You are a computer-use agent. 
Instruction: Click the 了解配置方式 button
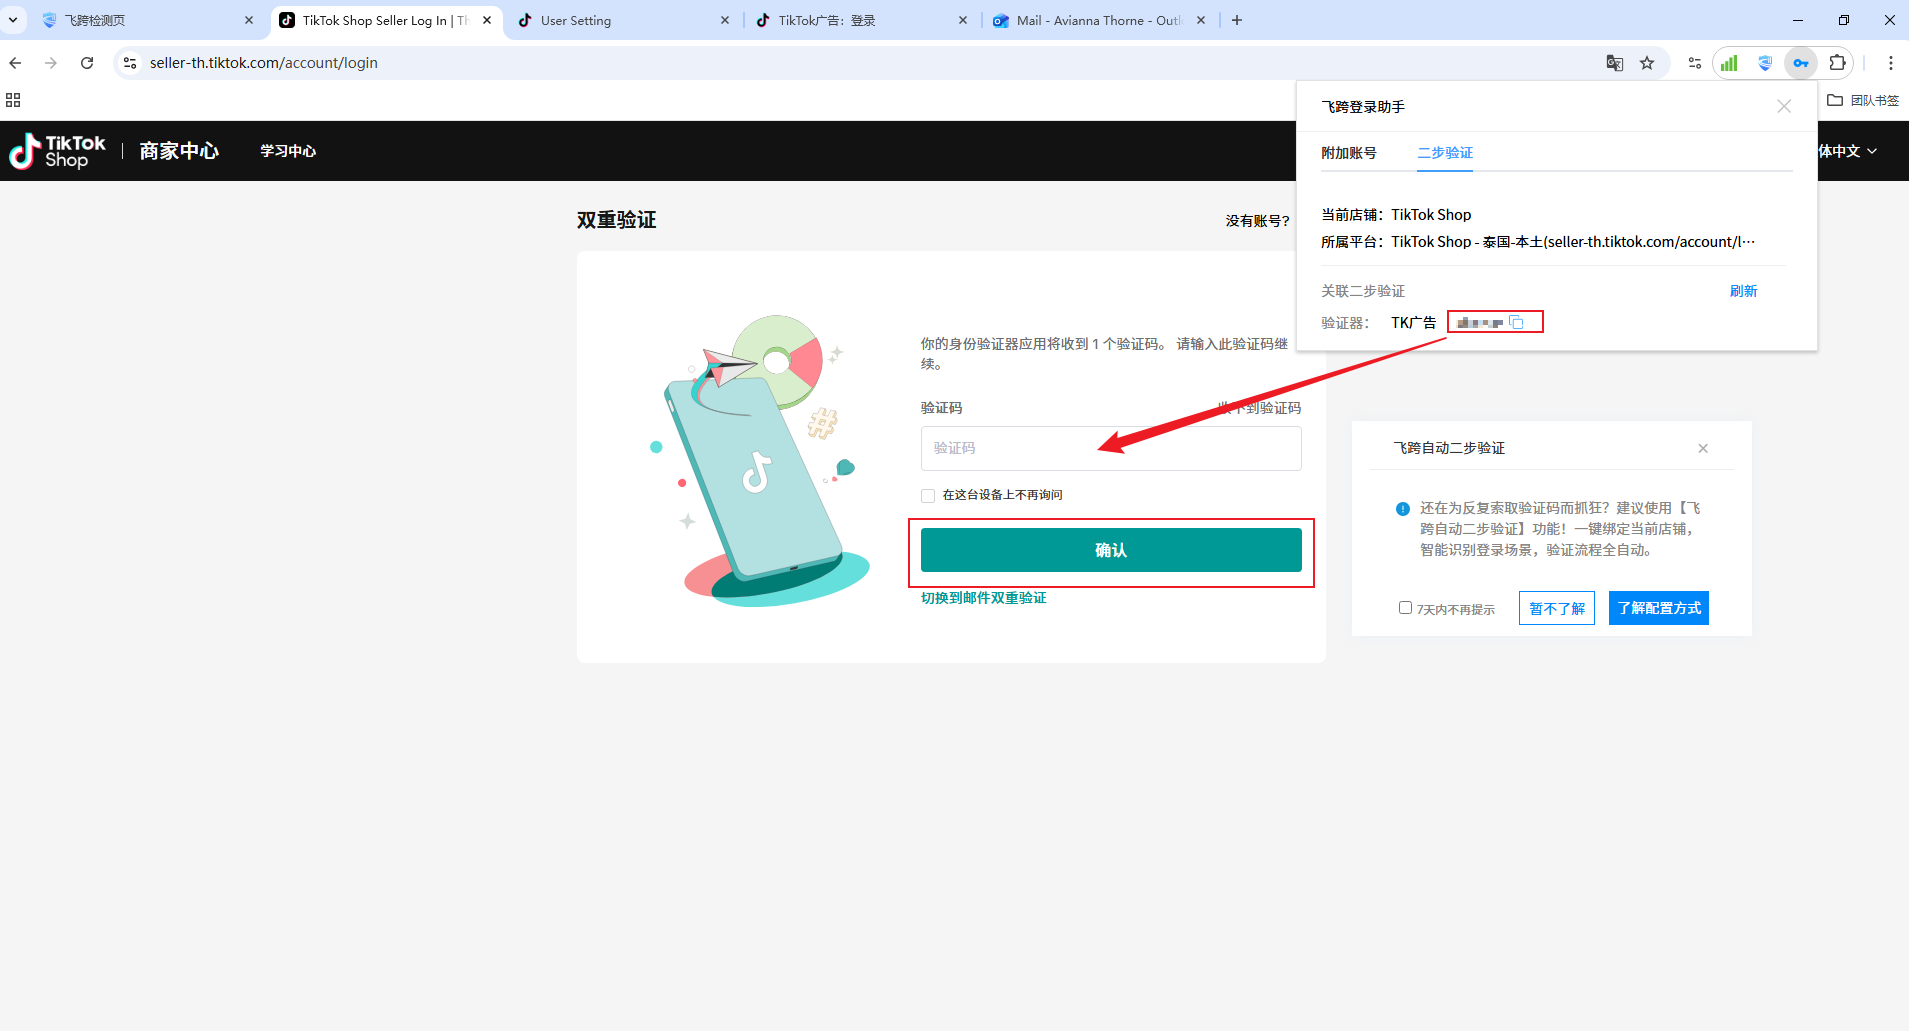1659,608
